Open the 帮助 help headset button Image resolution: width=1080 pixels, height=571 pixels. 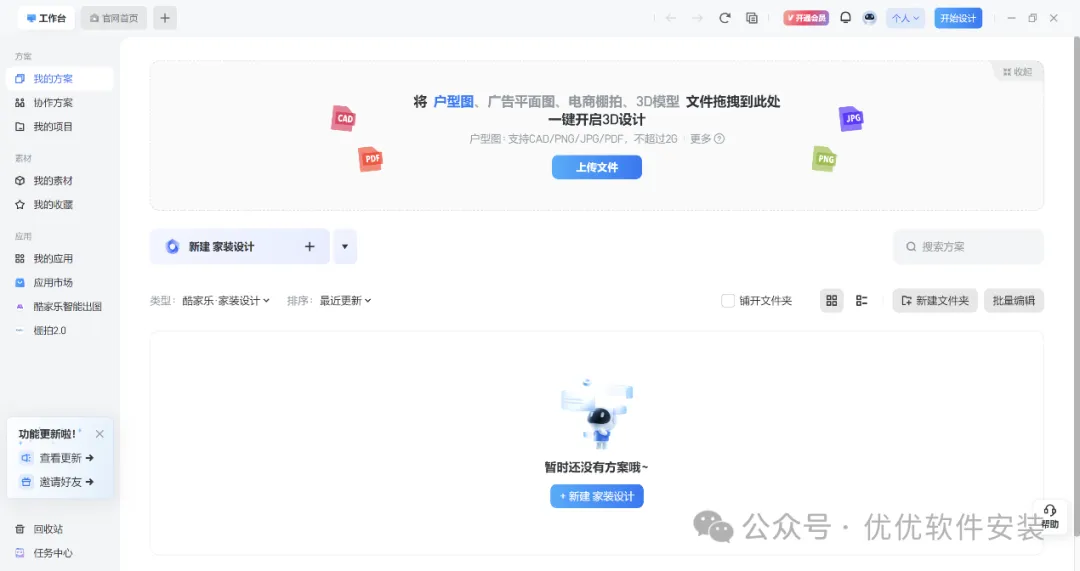point(1050,517)
